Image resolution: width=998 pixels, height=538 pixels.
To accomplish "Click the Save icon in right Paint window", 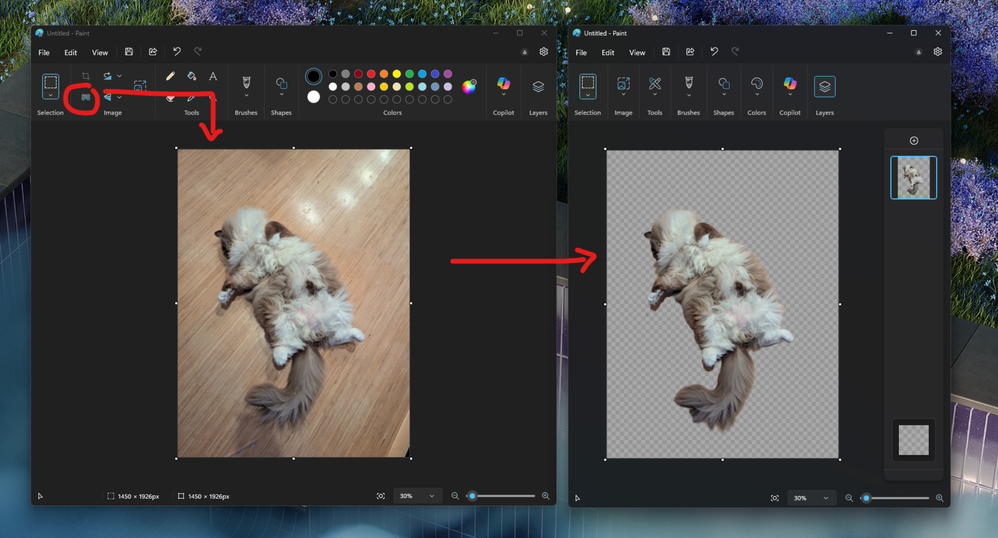I will pyautogui.click(x=666, y=52).
